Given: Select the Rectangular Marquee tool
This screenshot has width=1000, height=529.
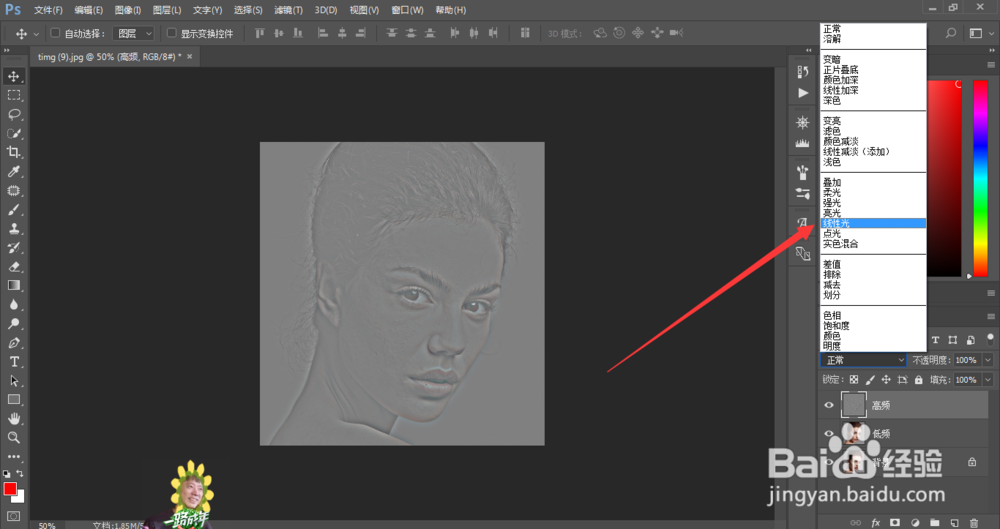Looking at the screenshot, I should pyautogui.click(x=13, y=96).
